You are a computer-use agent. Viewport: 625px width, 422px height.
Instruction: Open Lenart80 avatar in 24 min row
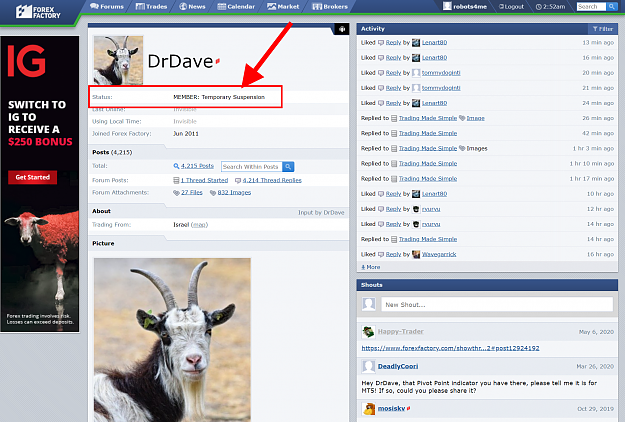coord(416,103)
